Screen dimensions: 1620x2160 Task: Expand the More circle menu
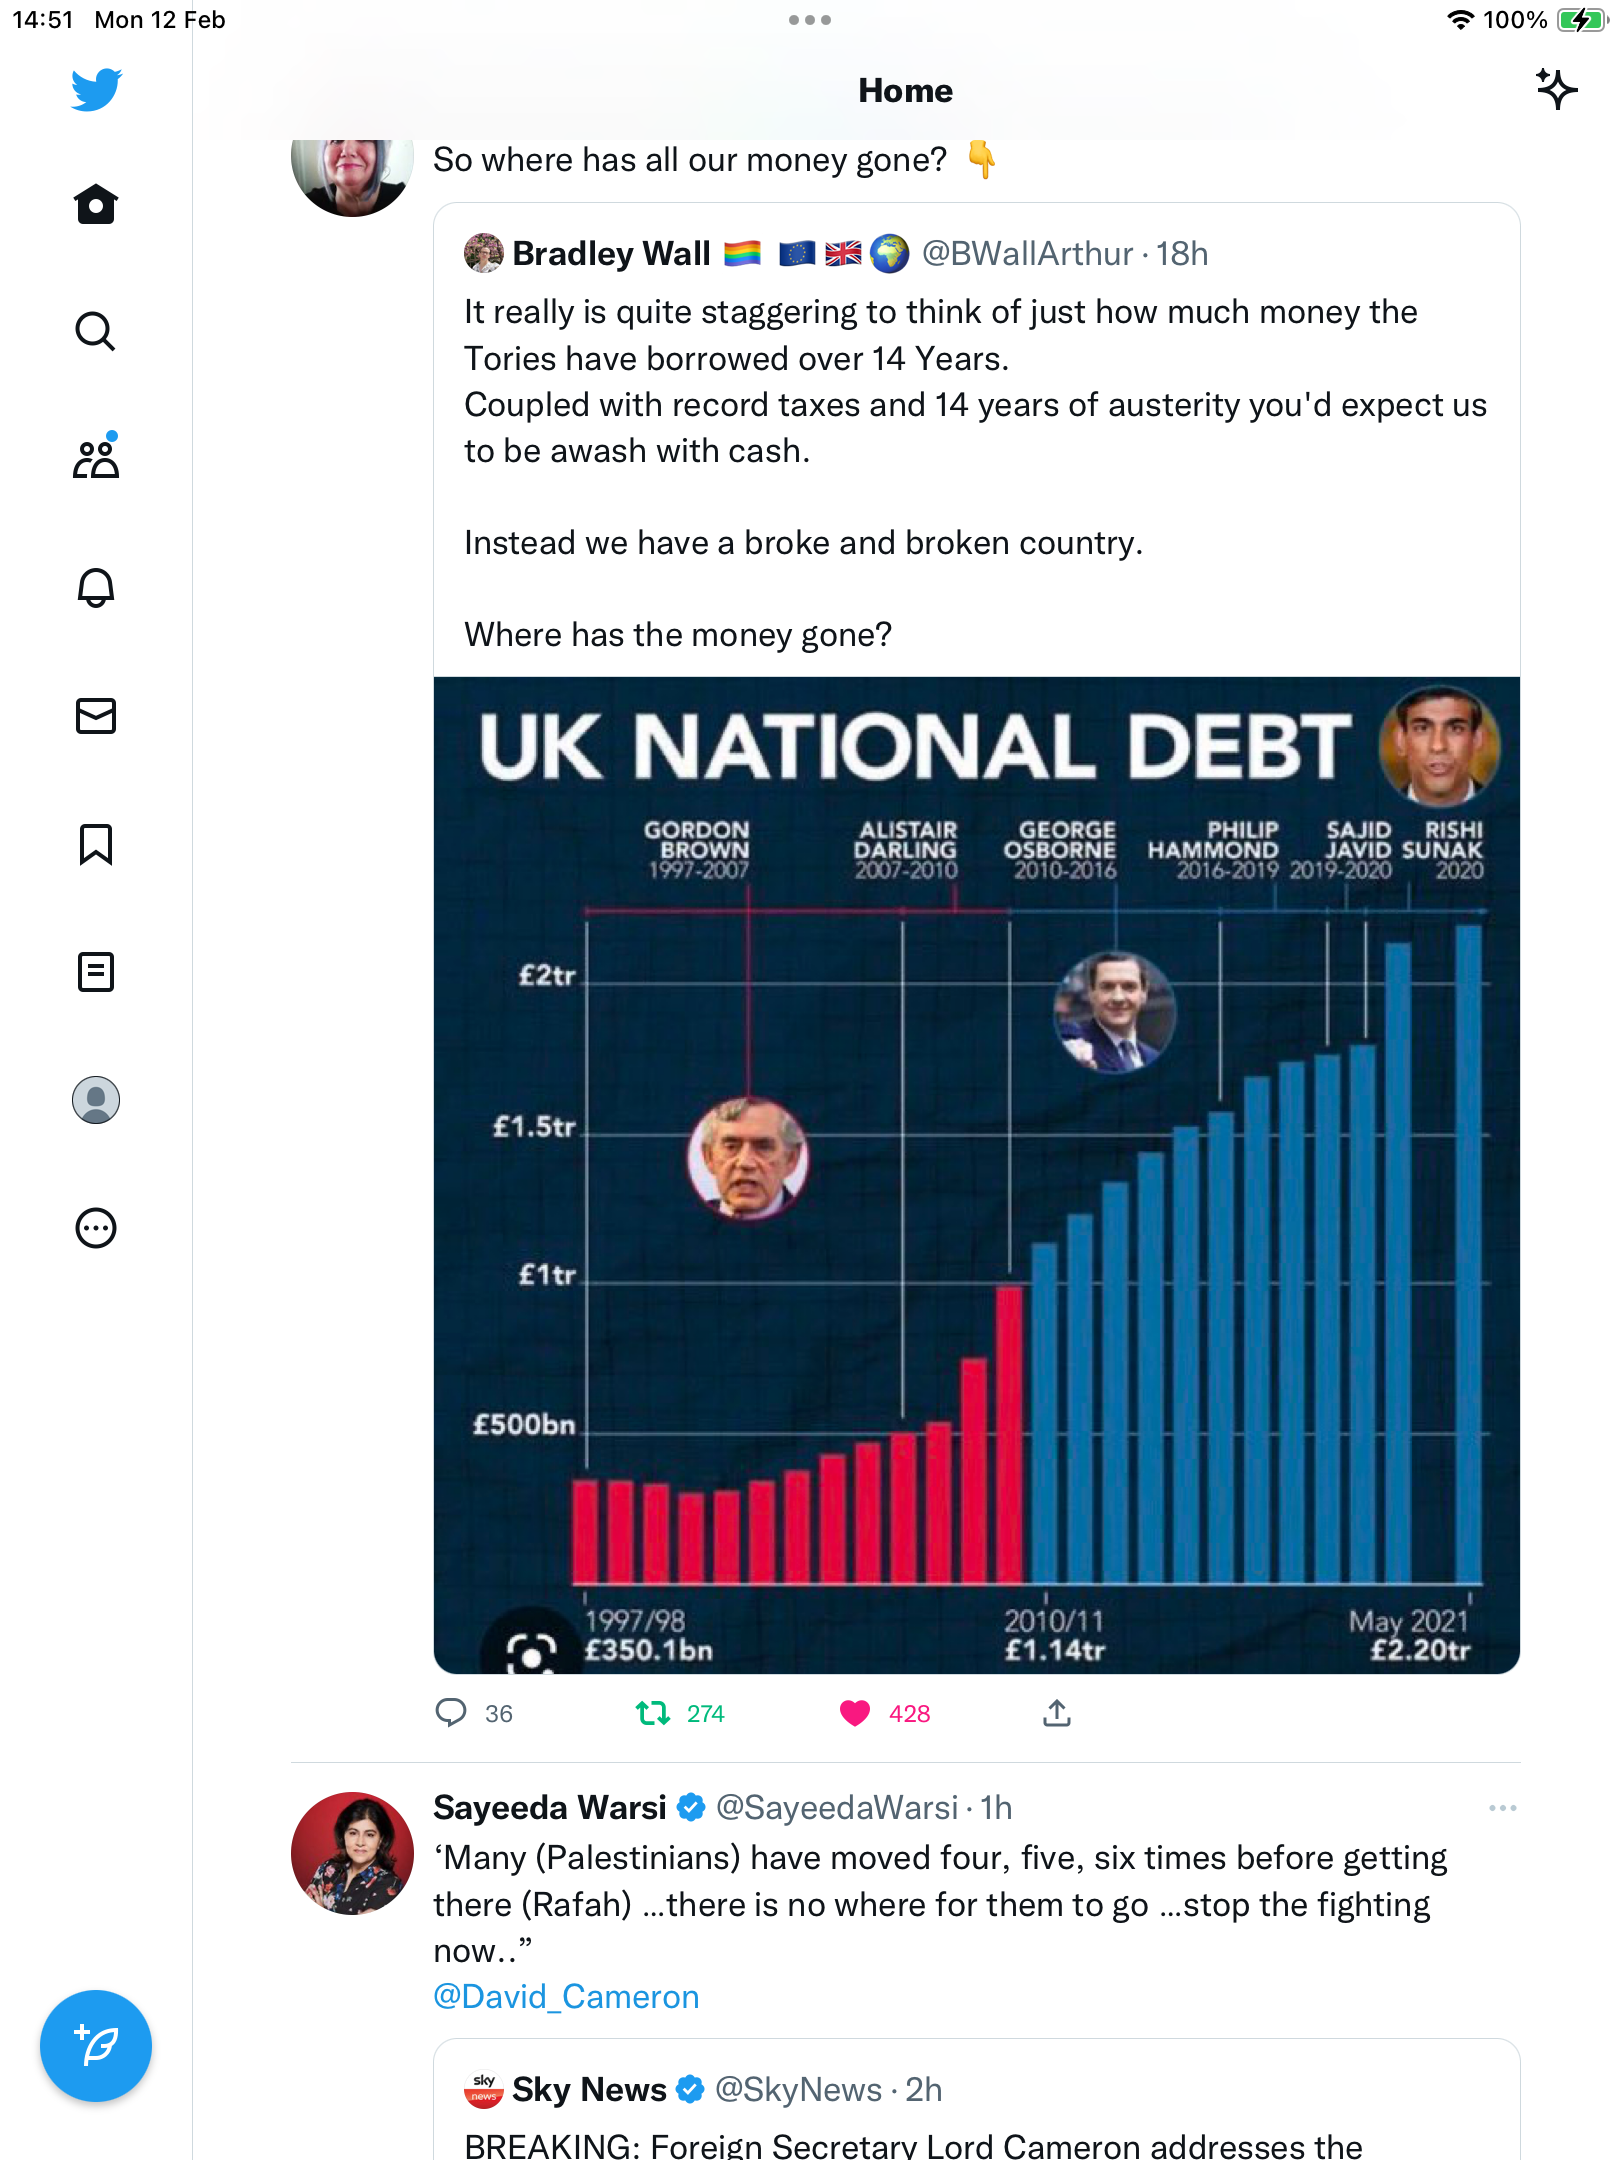(96, 1228)
